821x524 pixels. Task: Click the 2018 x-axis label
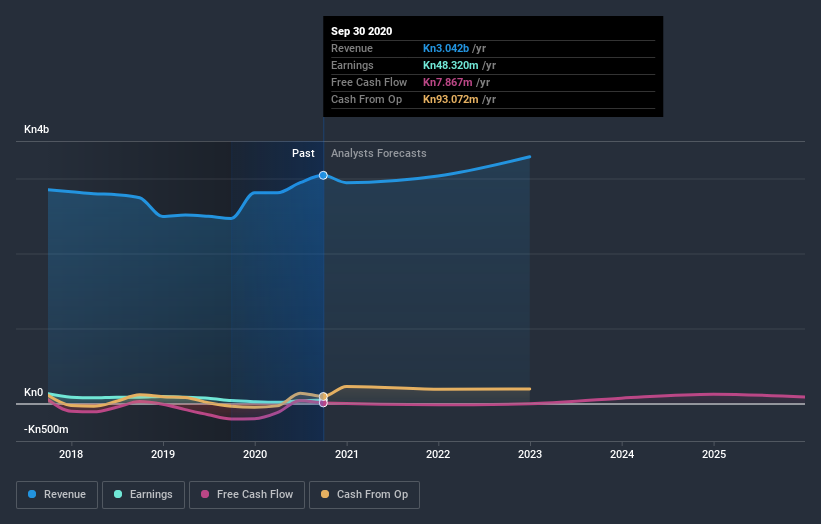point(71,454)
